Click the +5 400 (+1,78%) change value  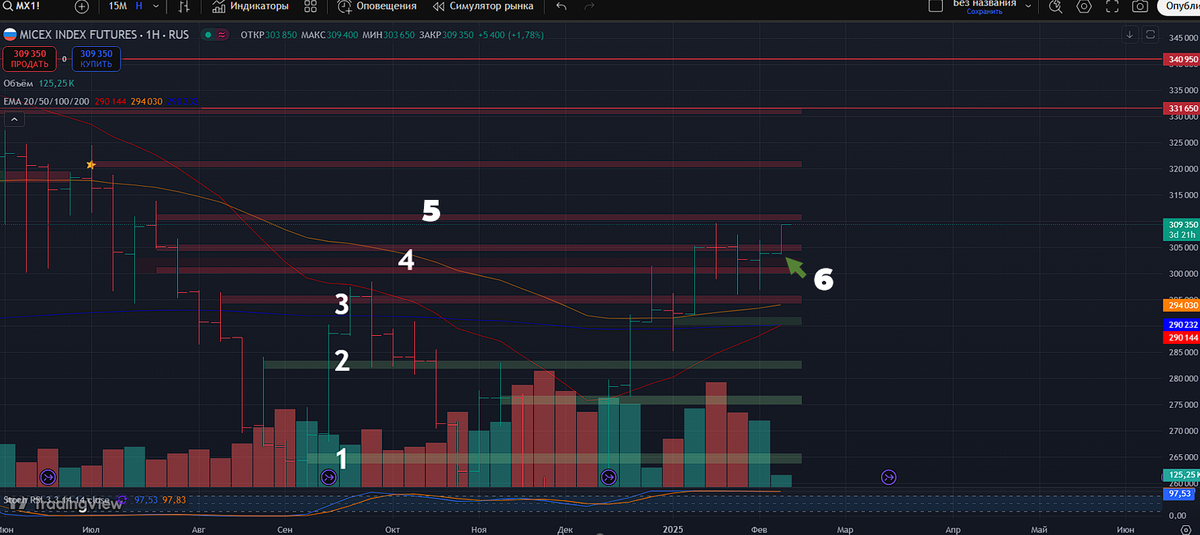510,34
